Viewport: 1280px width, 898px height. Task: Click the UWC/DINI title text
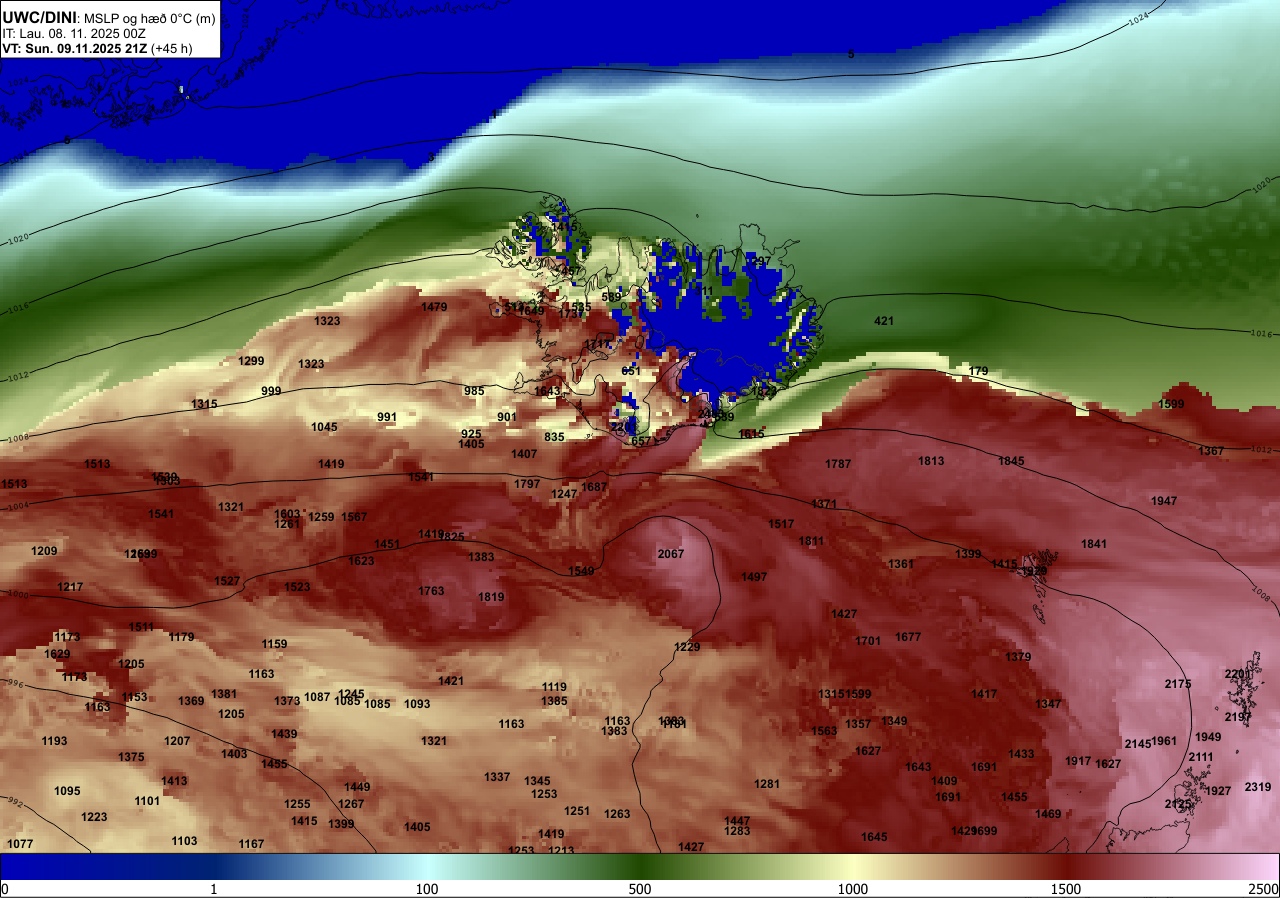(x=39, y=17)
